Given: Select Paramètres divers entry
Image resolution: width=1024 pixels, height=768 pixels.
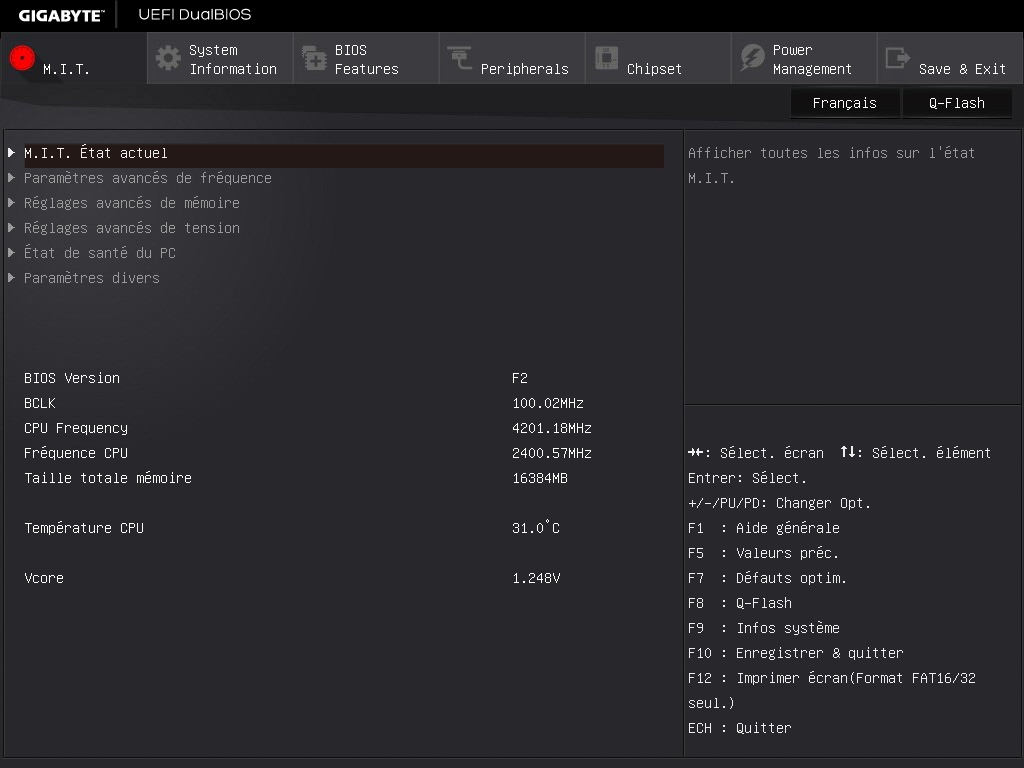Looking at the screenshot, I should pyautogui.click(x=92, y=278).
